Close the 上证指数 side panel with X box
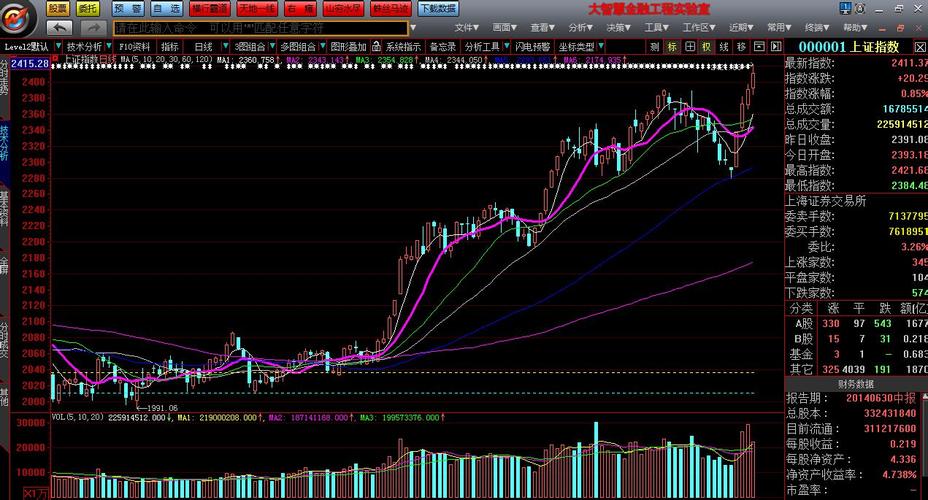The width and height of the screenshot is (928, 500). tap(920, 47)
